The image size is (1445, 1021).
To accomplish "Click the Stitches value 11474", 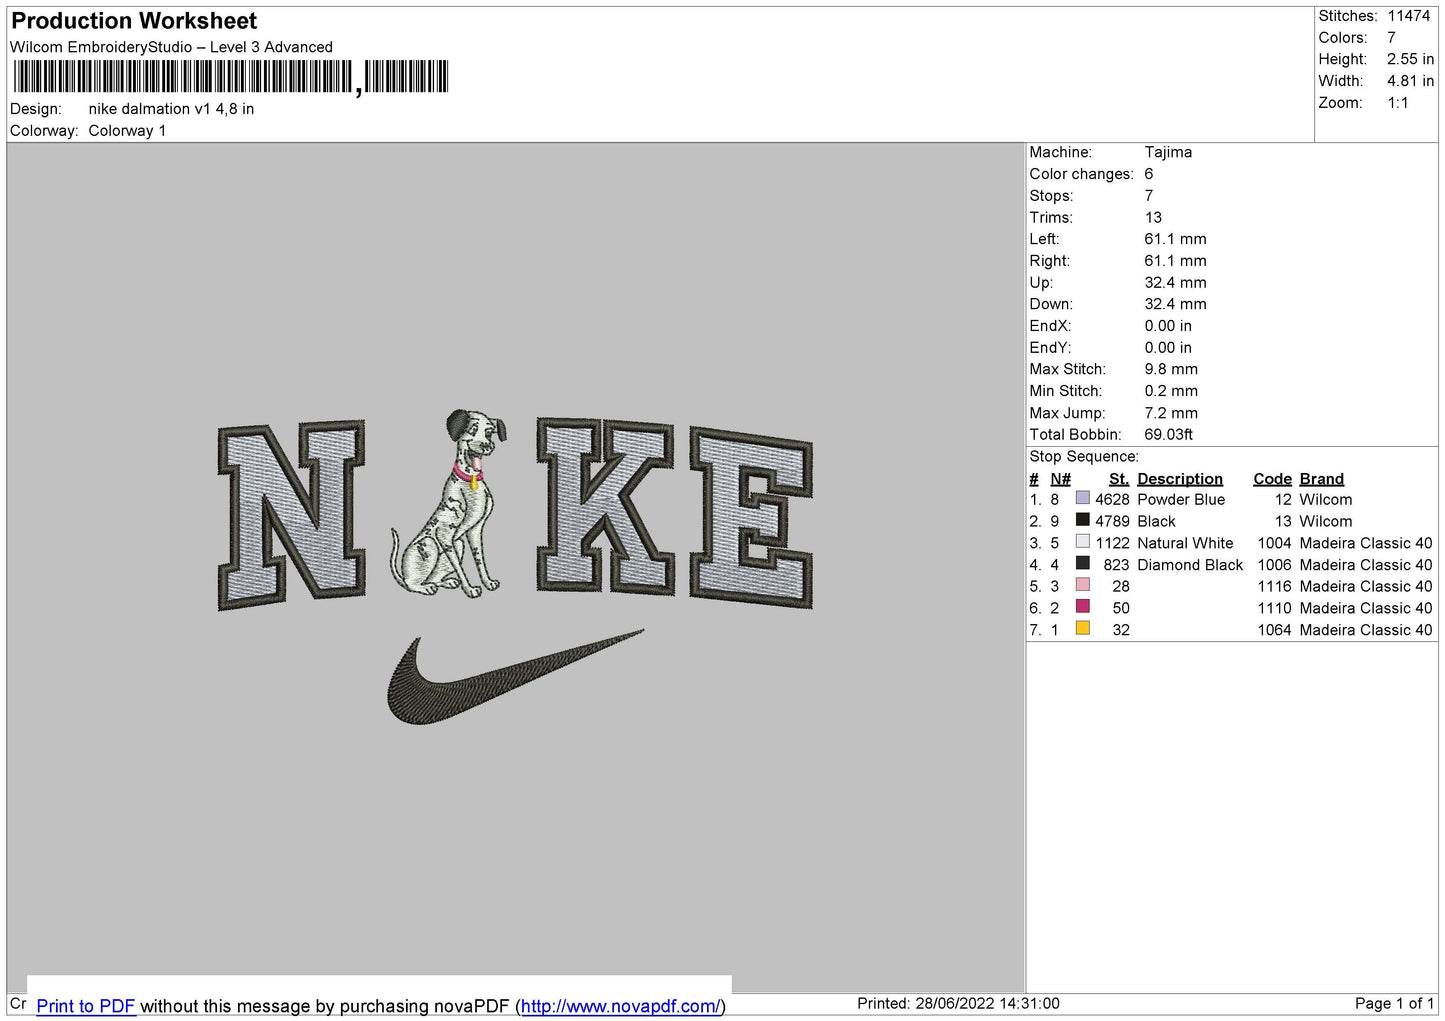I will click(1408, 16).
